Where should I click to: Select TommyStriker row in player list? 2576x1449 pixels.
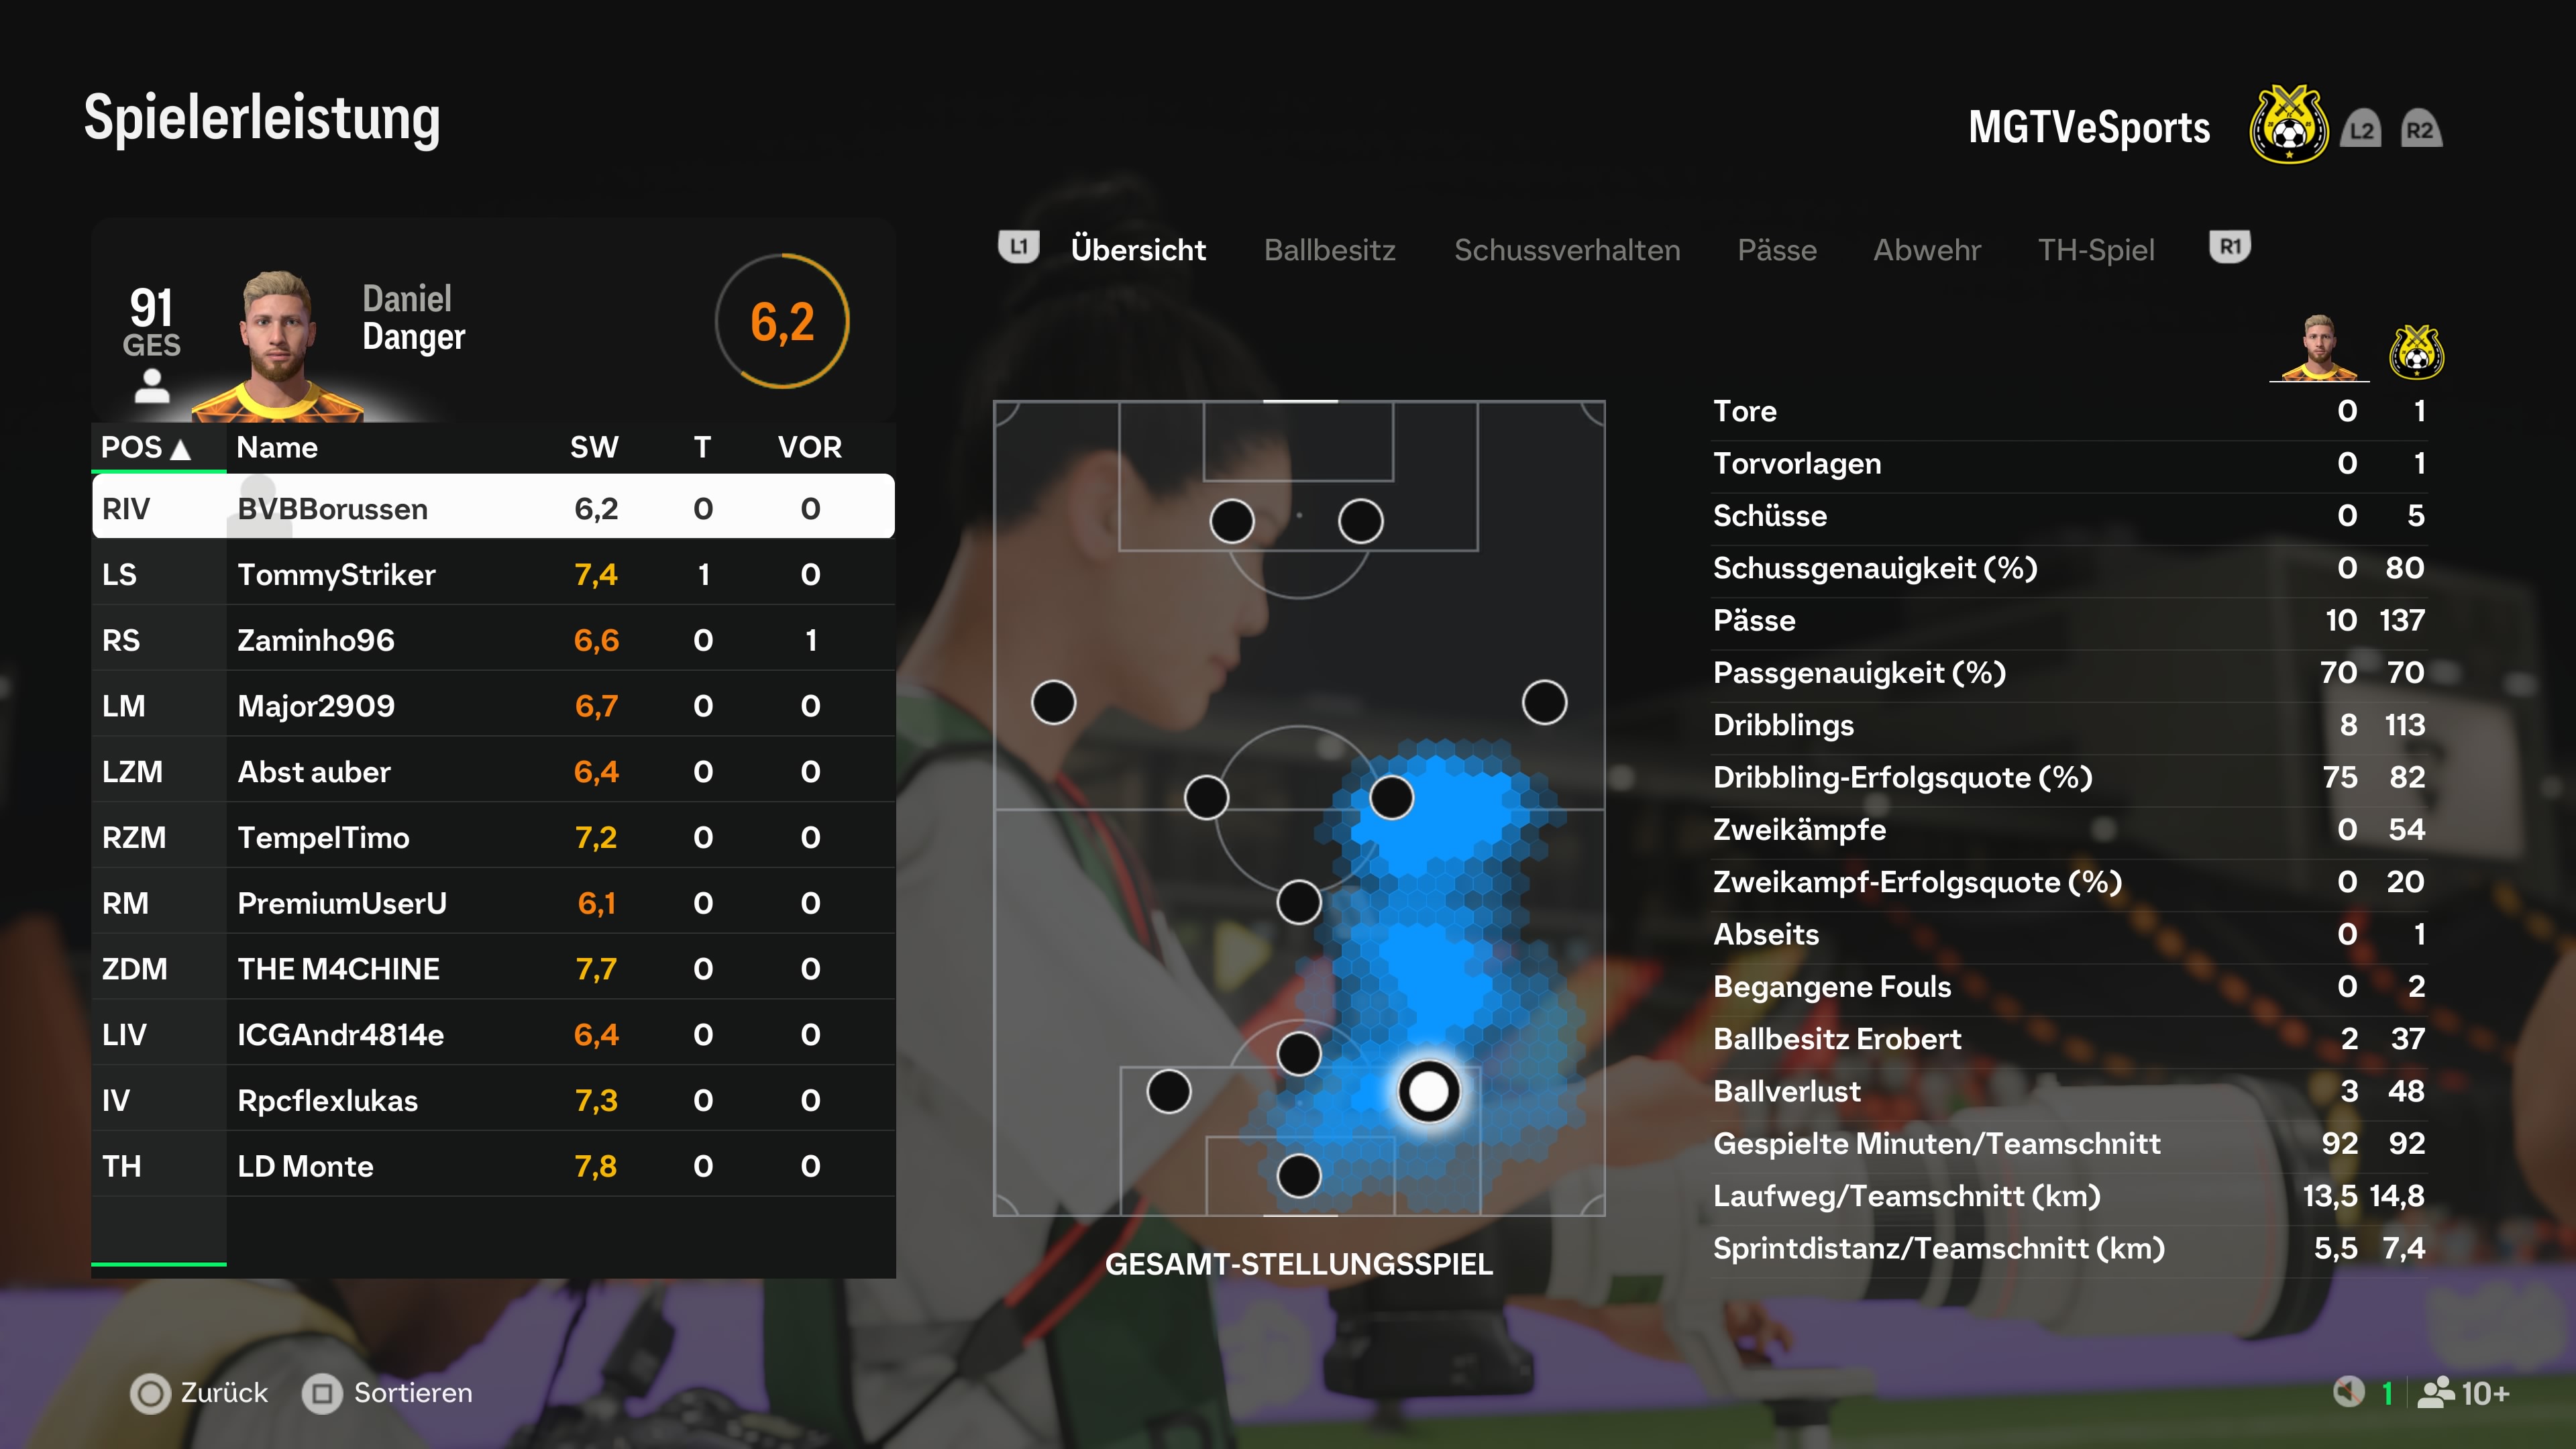493,574
